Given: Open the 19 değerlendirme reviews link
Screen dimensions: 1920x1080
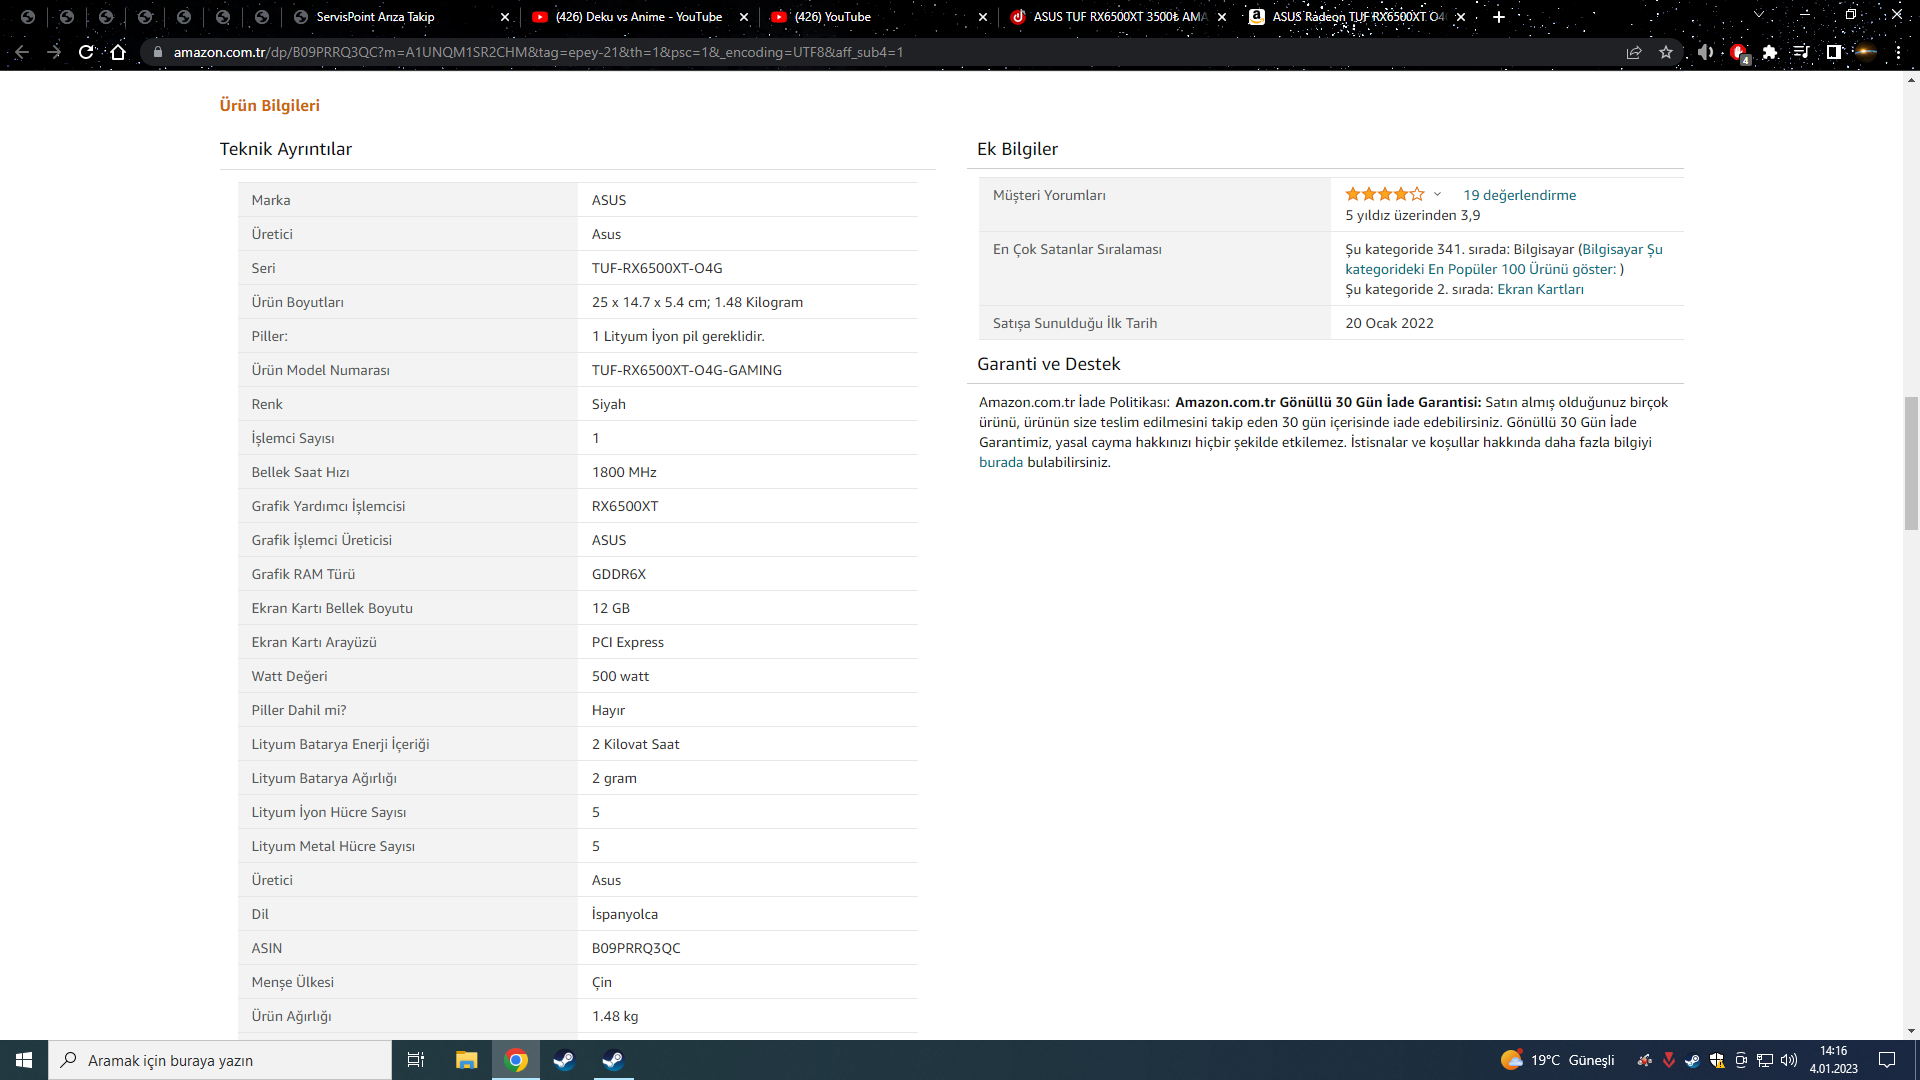Looking at the screenshot, I should pos(1519,195).
